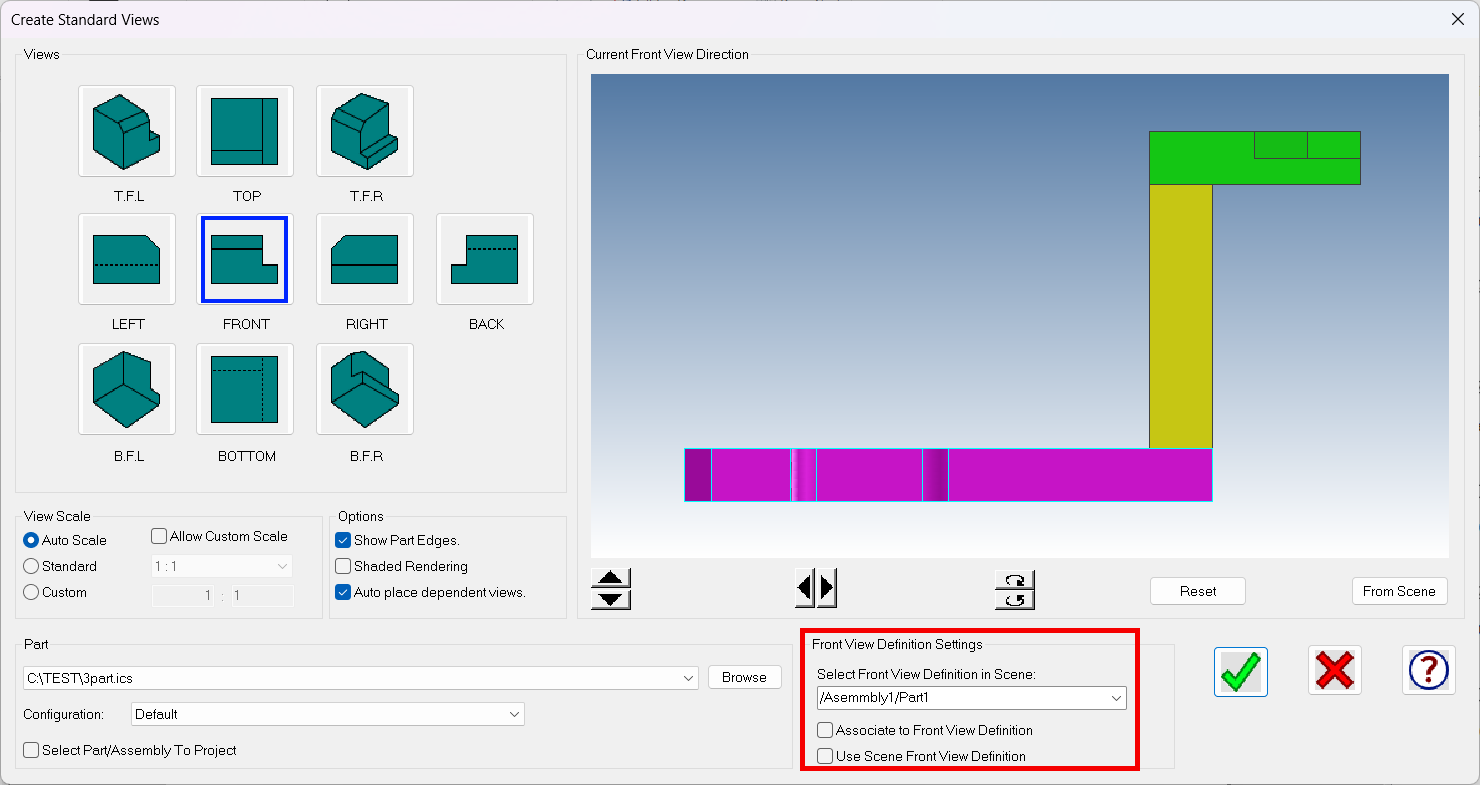Check Associate to Front View Definition
This screenshot has height=785, width=1480.
click(825, 731)
